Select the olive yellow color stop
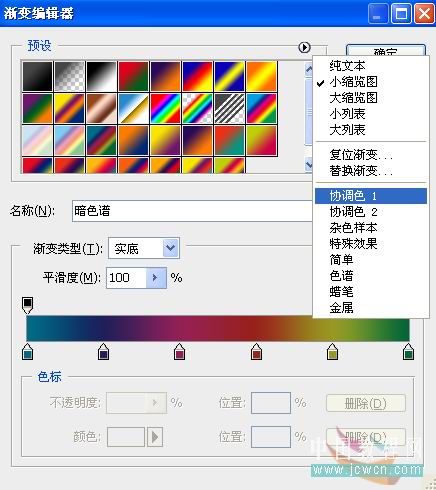The width and height of the screenshot is (436, 490). click(332, 352)
